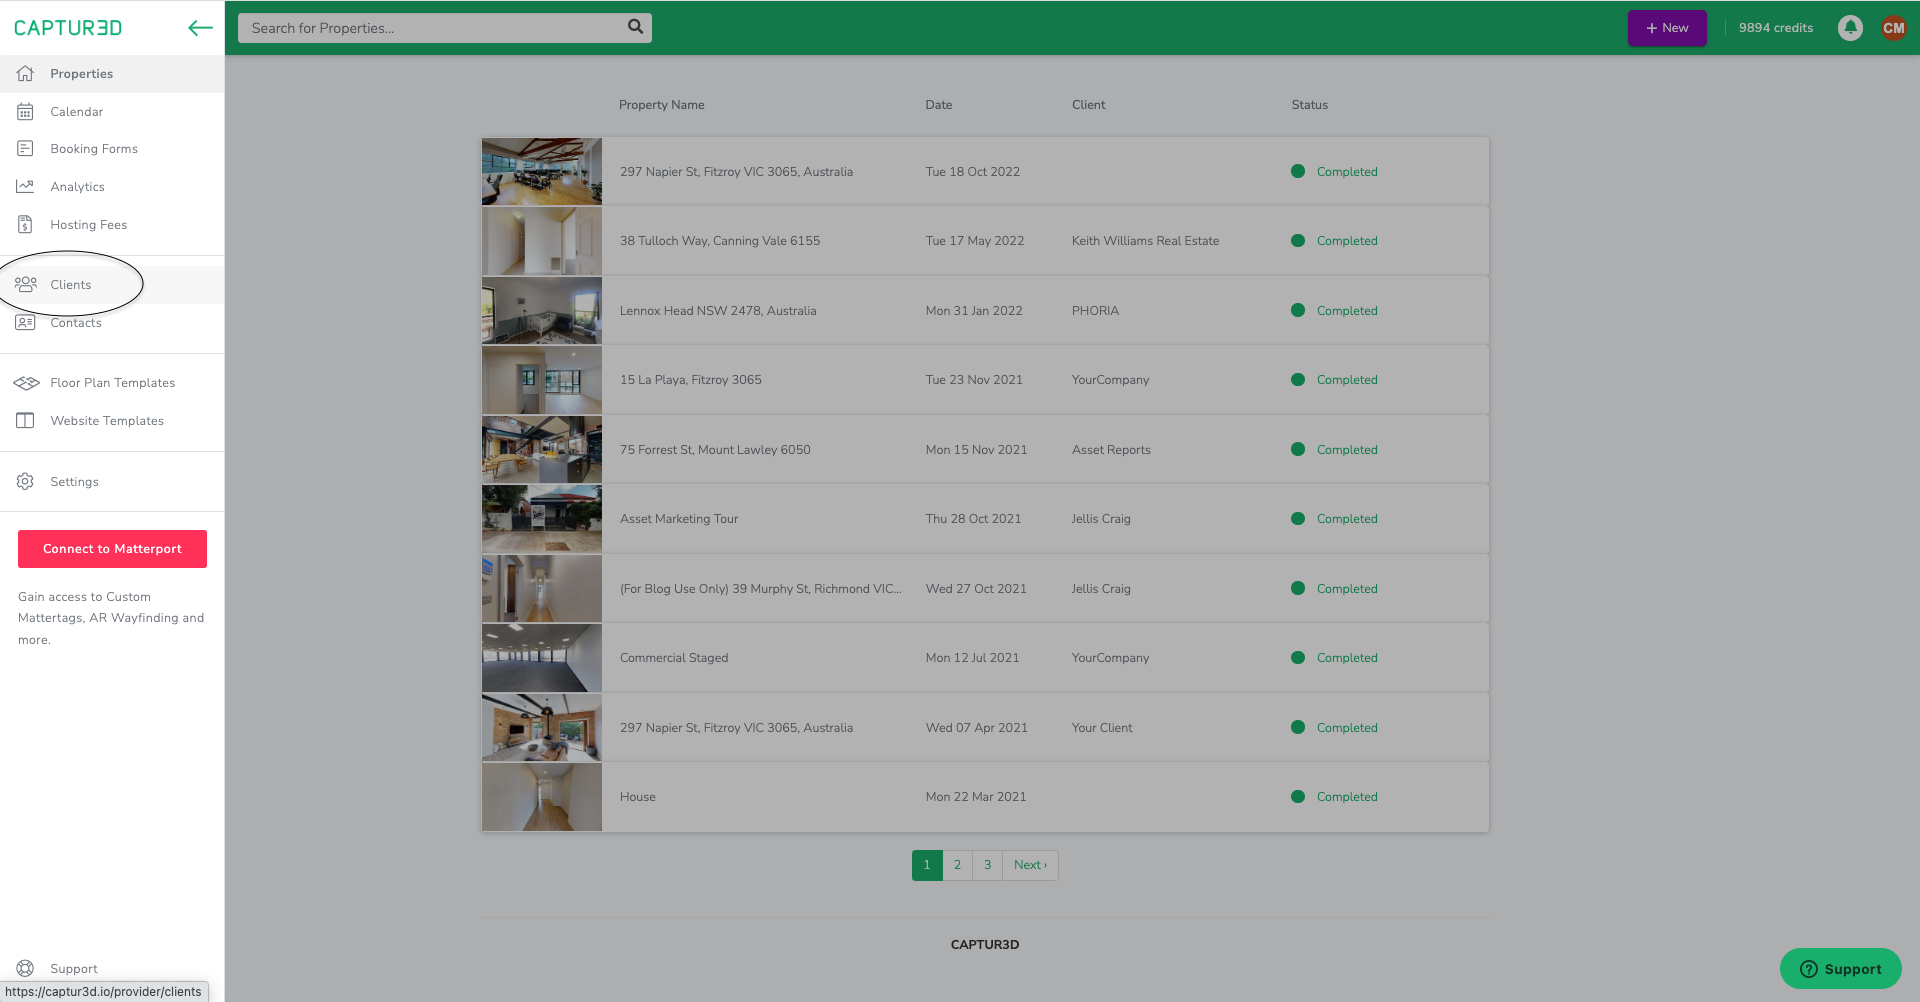This screenshot has width=1920, height=1002.
Task: Click Completed status of Commercial Staged
Action: [1334, 658]
